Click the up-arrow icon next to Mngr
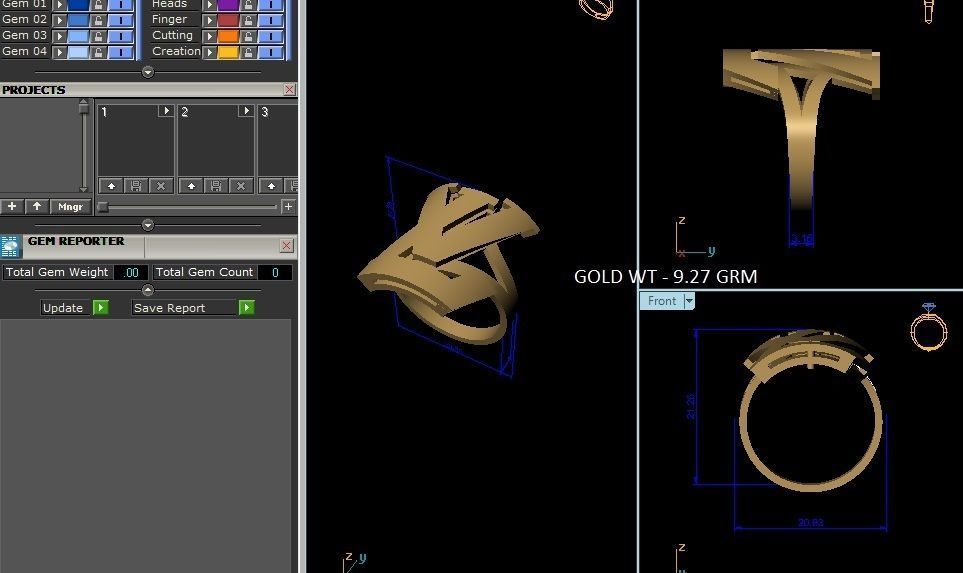 point(37,206)
